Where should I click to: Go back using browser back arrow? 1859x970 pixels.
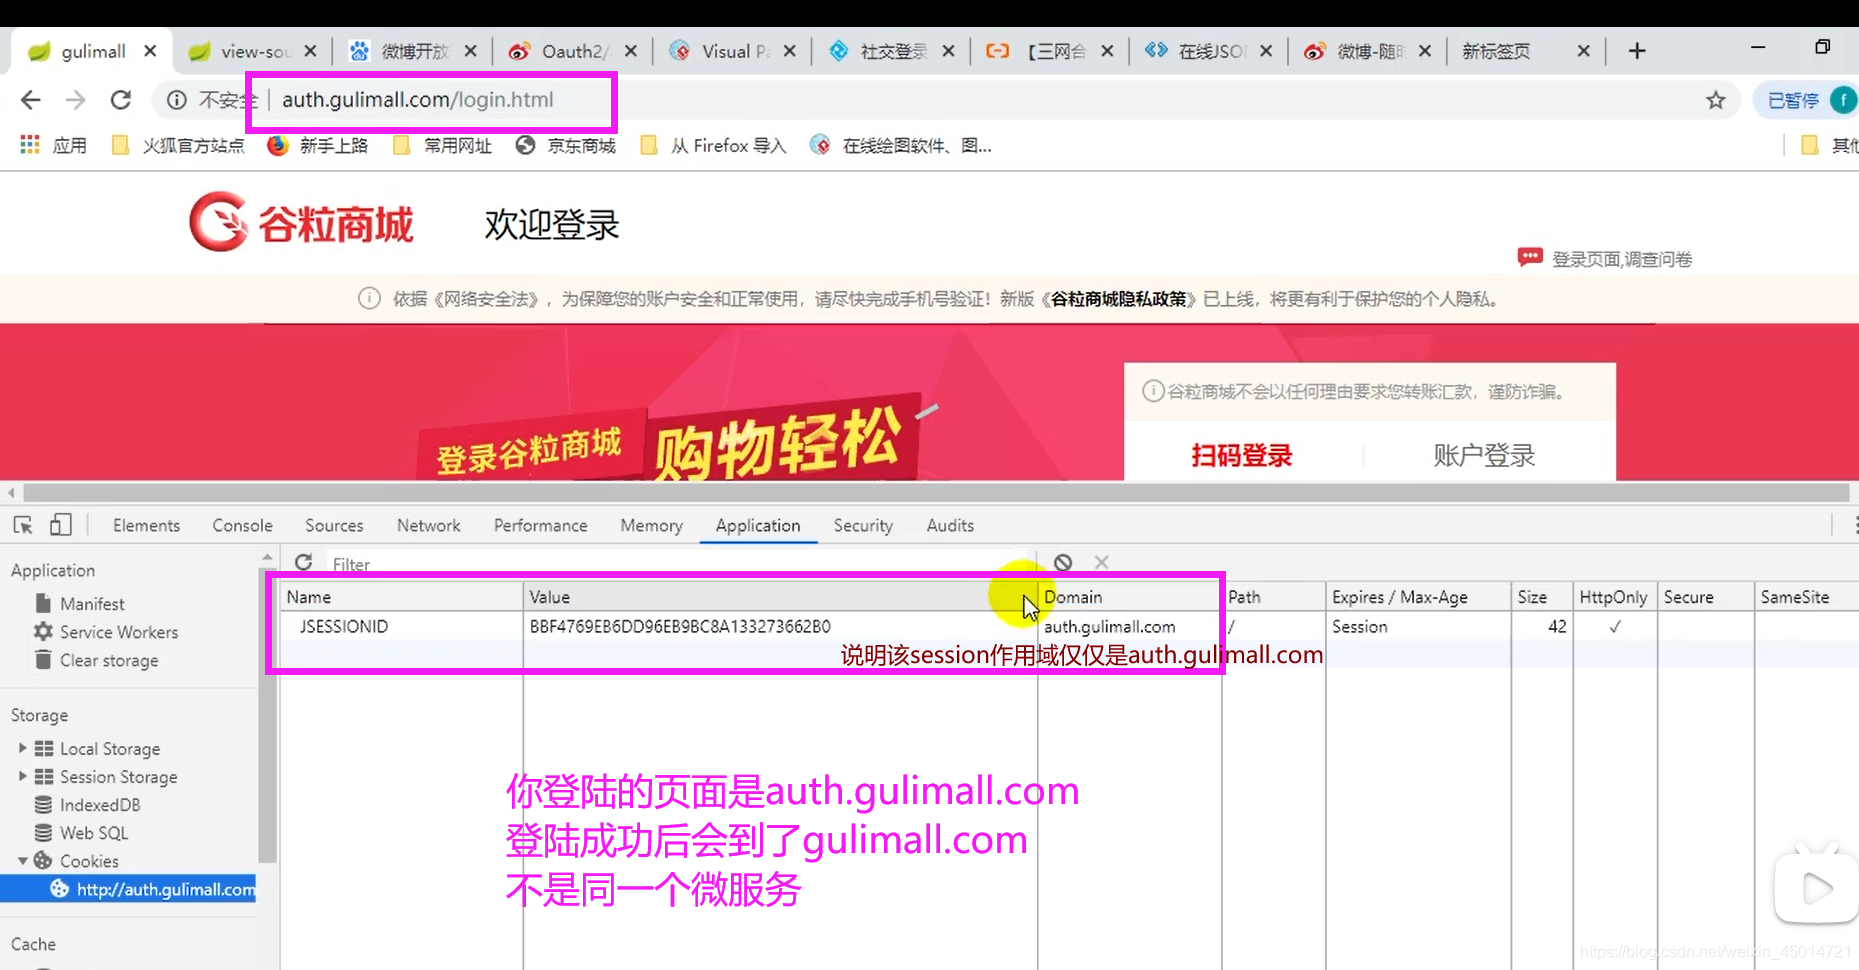point(31,100)
